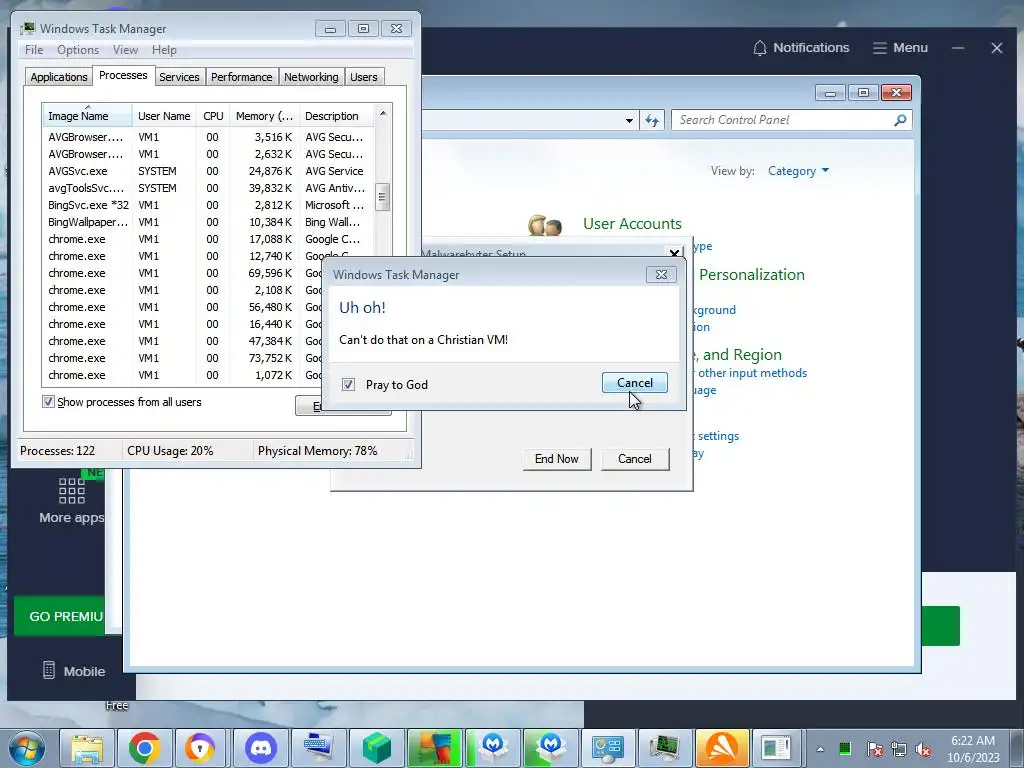Click Cancel in the Uh oh dialog

pyautogui.click(x=635, y=383)
